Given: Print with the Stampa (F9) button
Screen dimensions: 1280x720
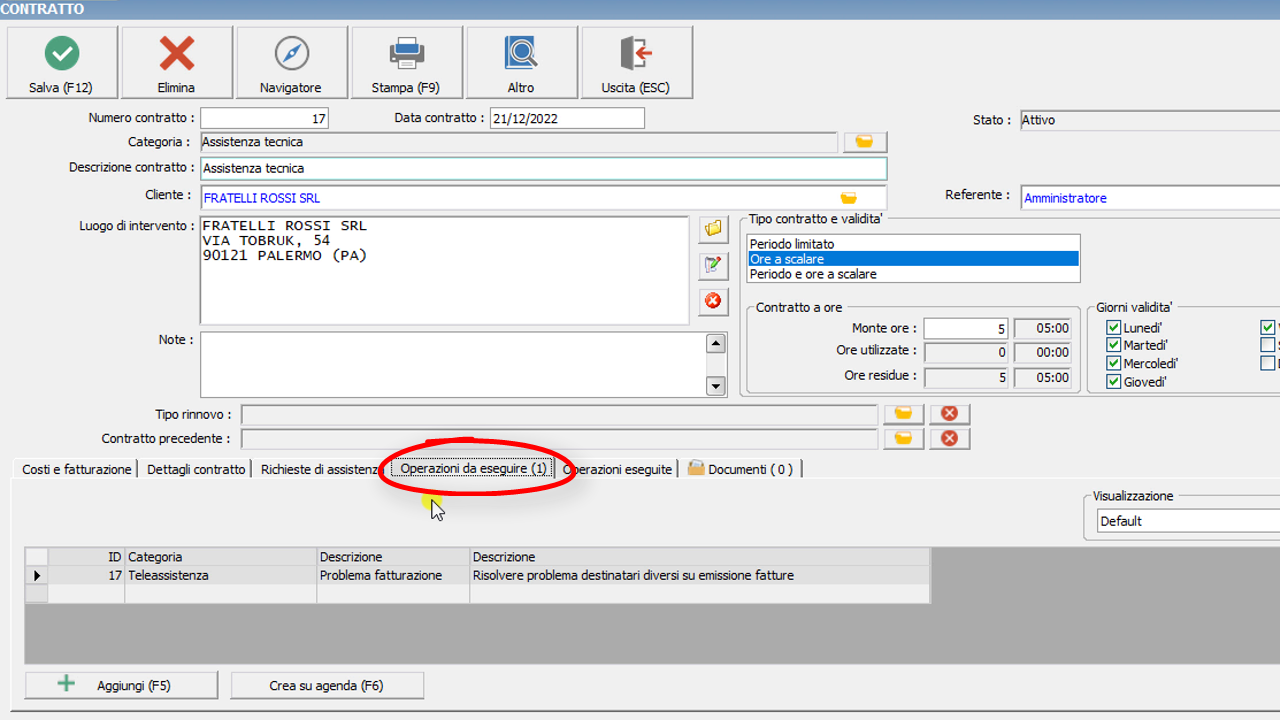Looking at the screenshot, I should 406,63.
